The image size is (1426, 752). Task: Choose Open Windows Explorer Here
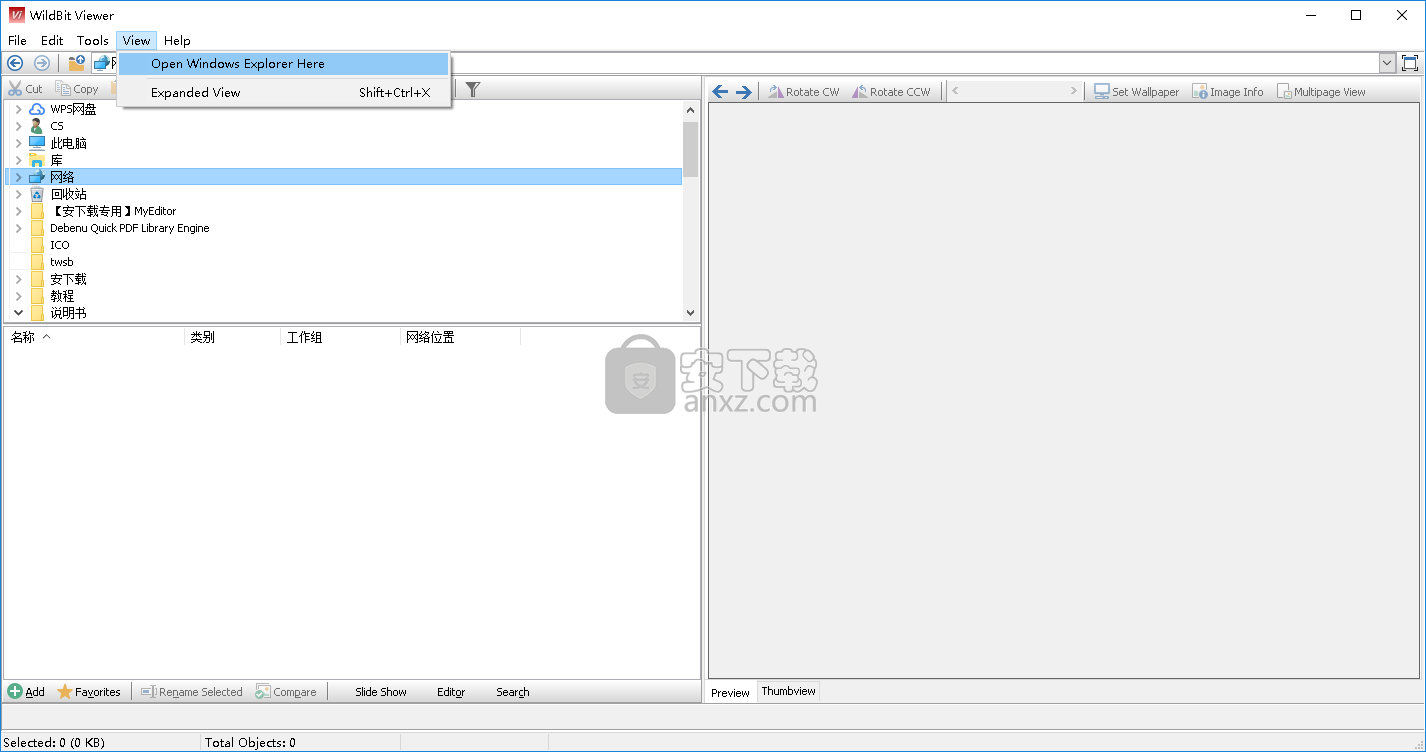pyautogui.click(x=284, y=64)
